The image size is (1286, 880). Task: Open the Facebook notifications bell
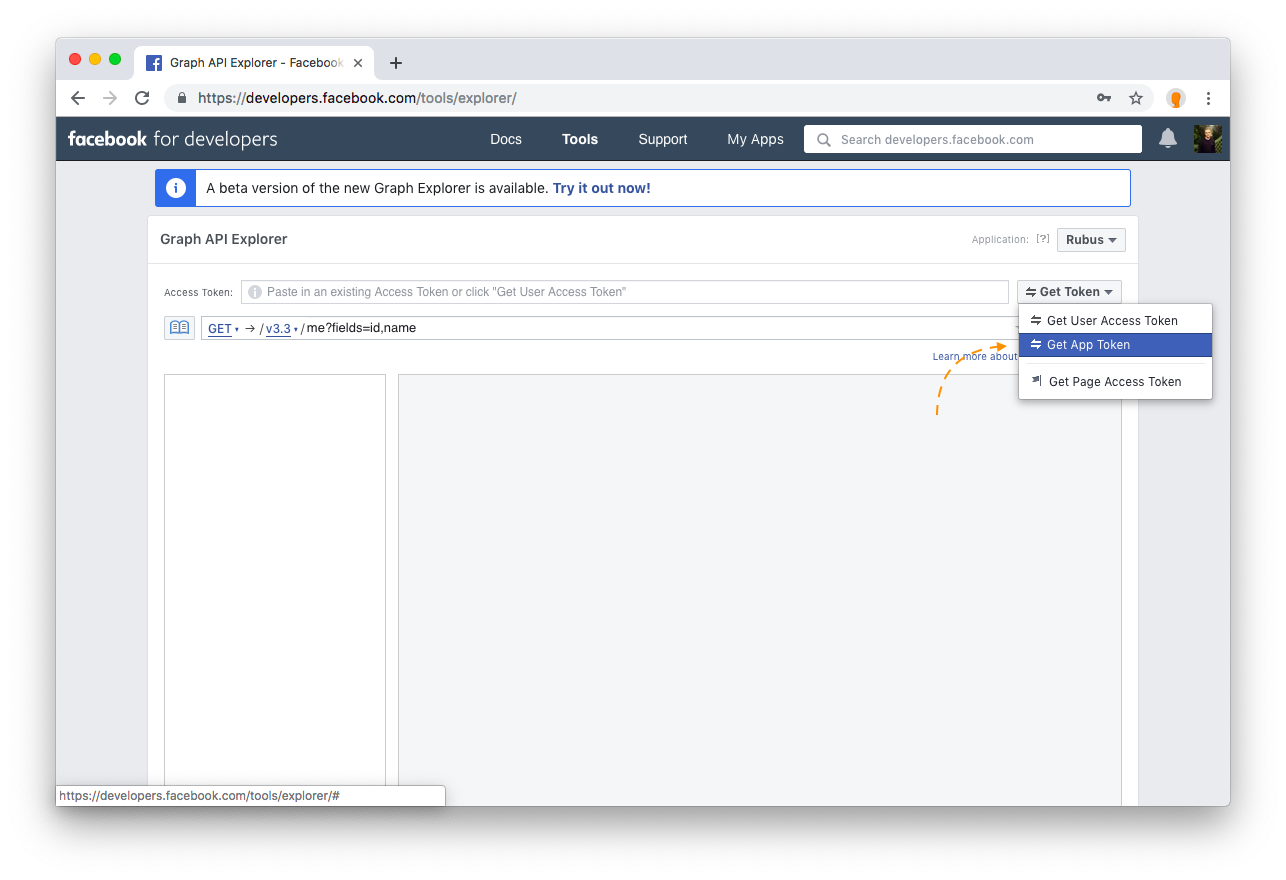coord(1168,139)
